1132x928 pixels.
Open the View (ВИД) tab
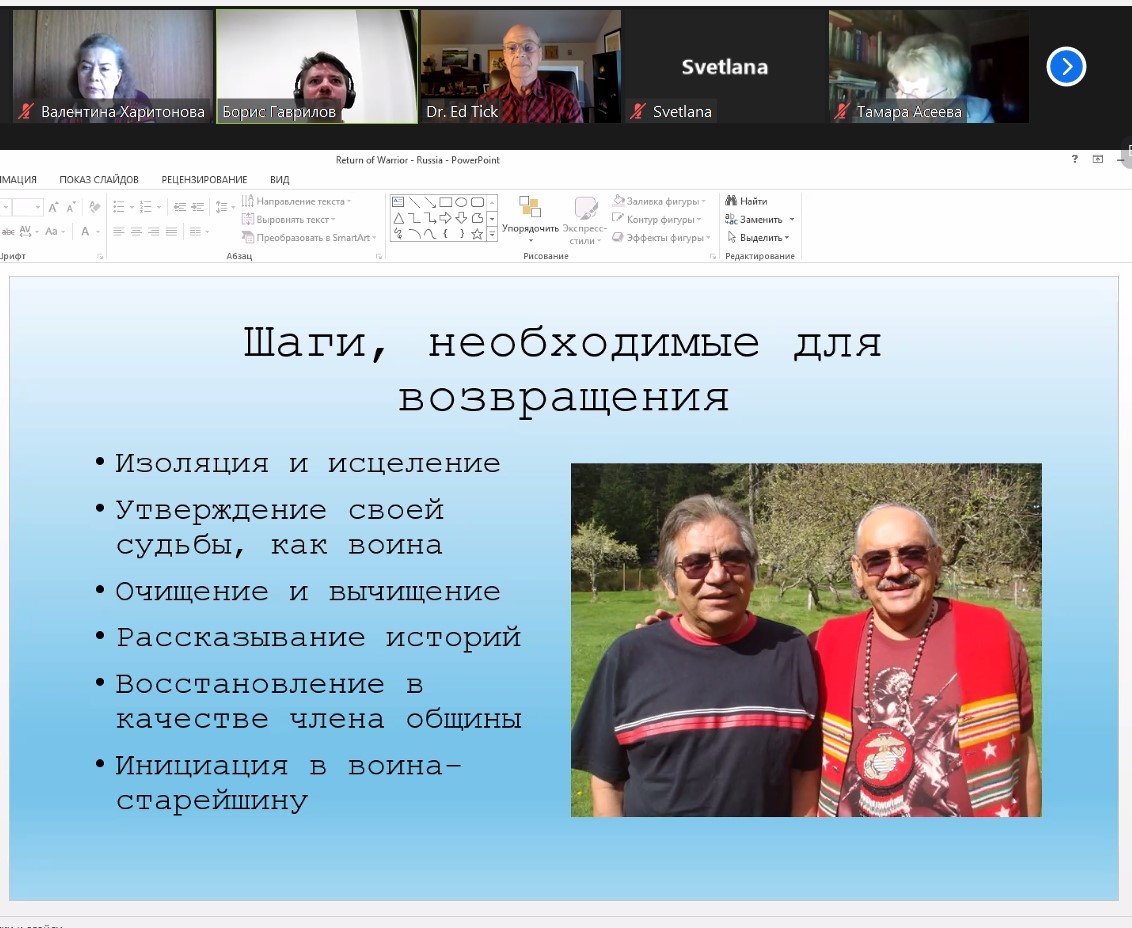pos(280,180)
